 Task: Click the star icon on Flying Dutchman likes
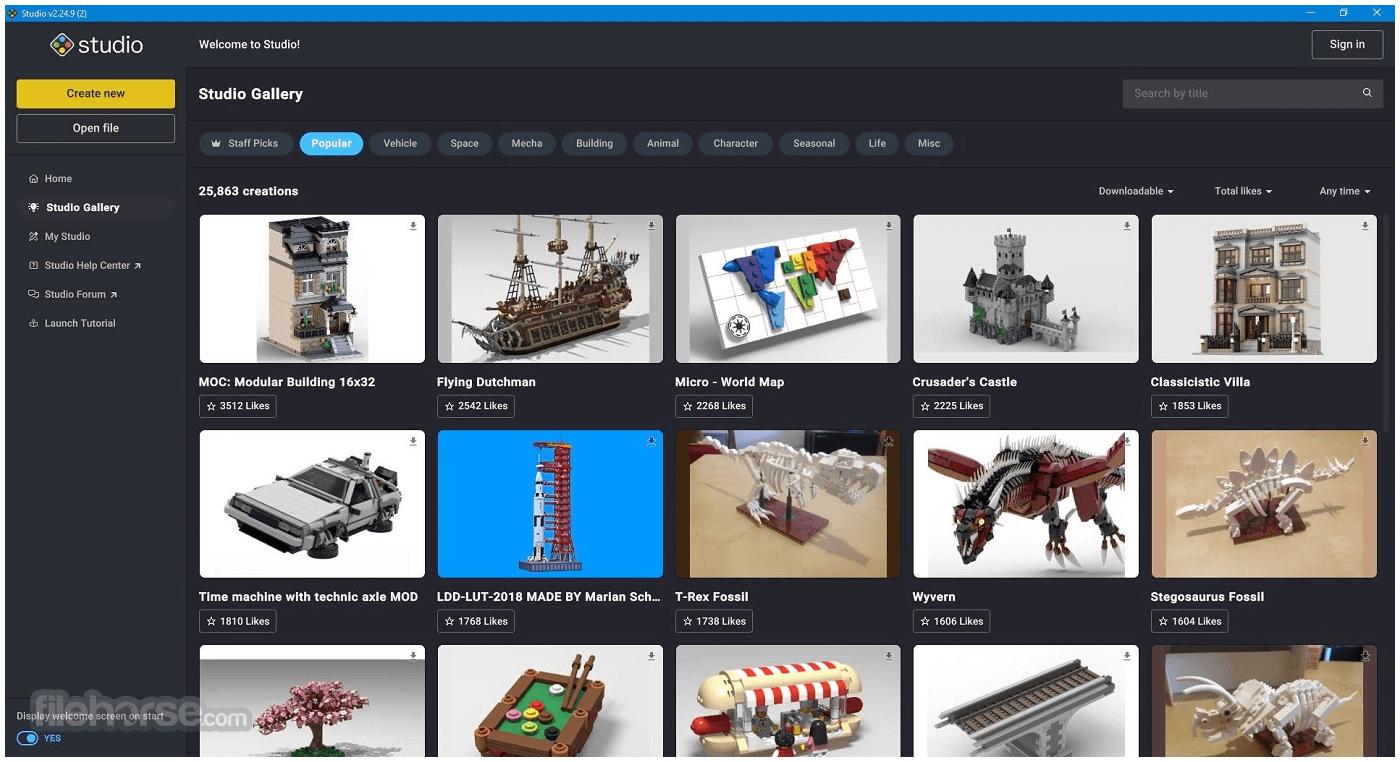point(450,406)
